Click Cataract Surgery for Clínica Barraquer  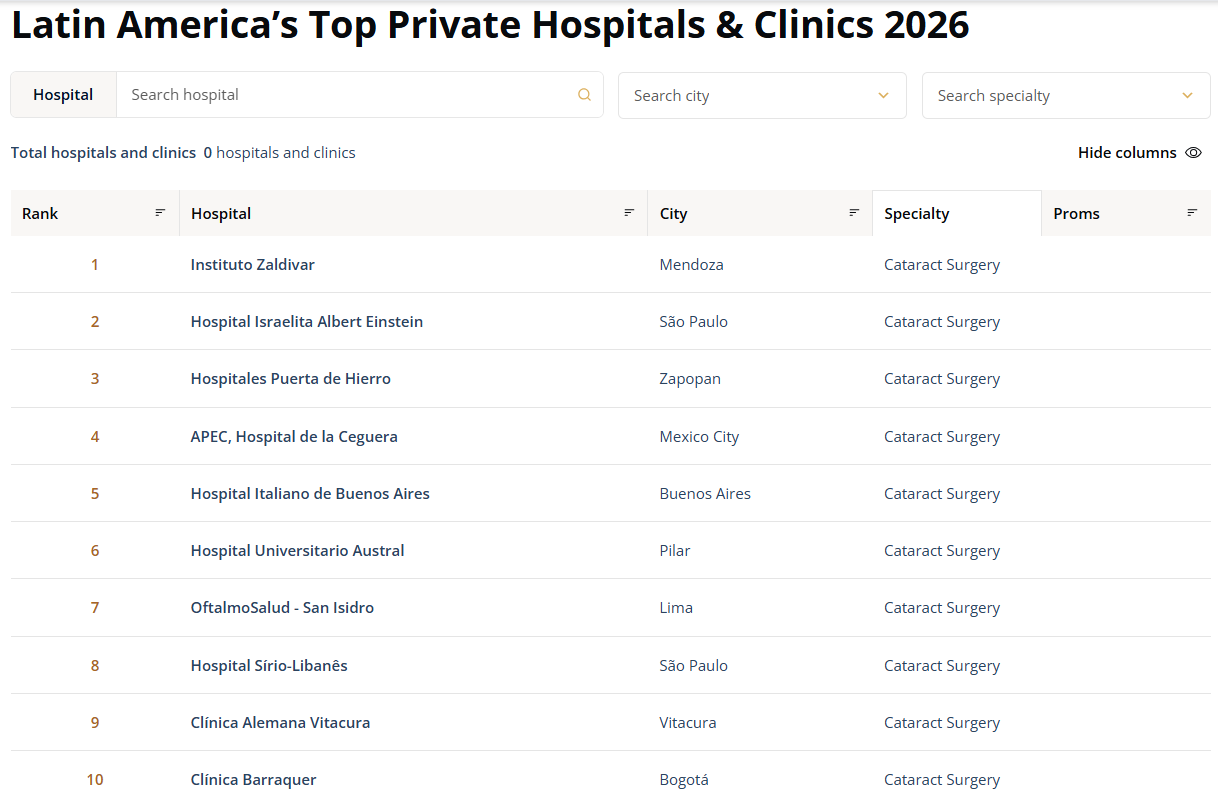click(942, 780)
